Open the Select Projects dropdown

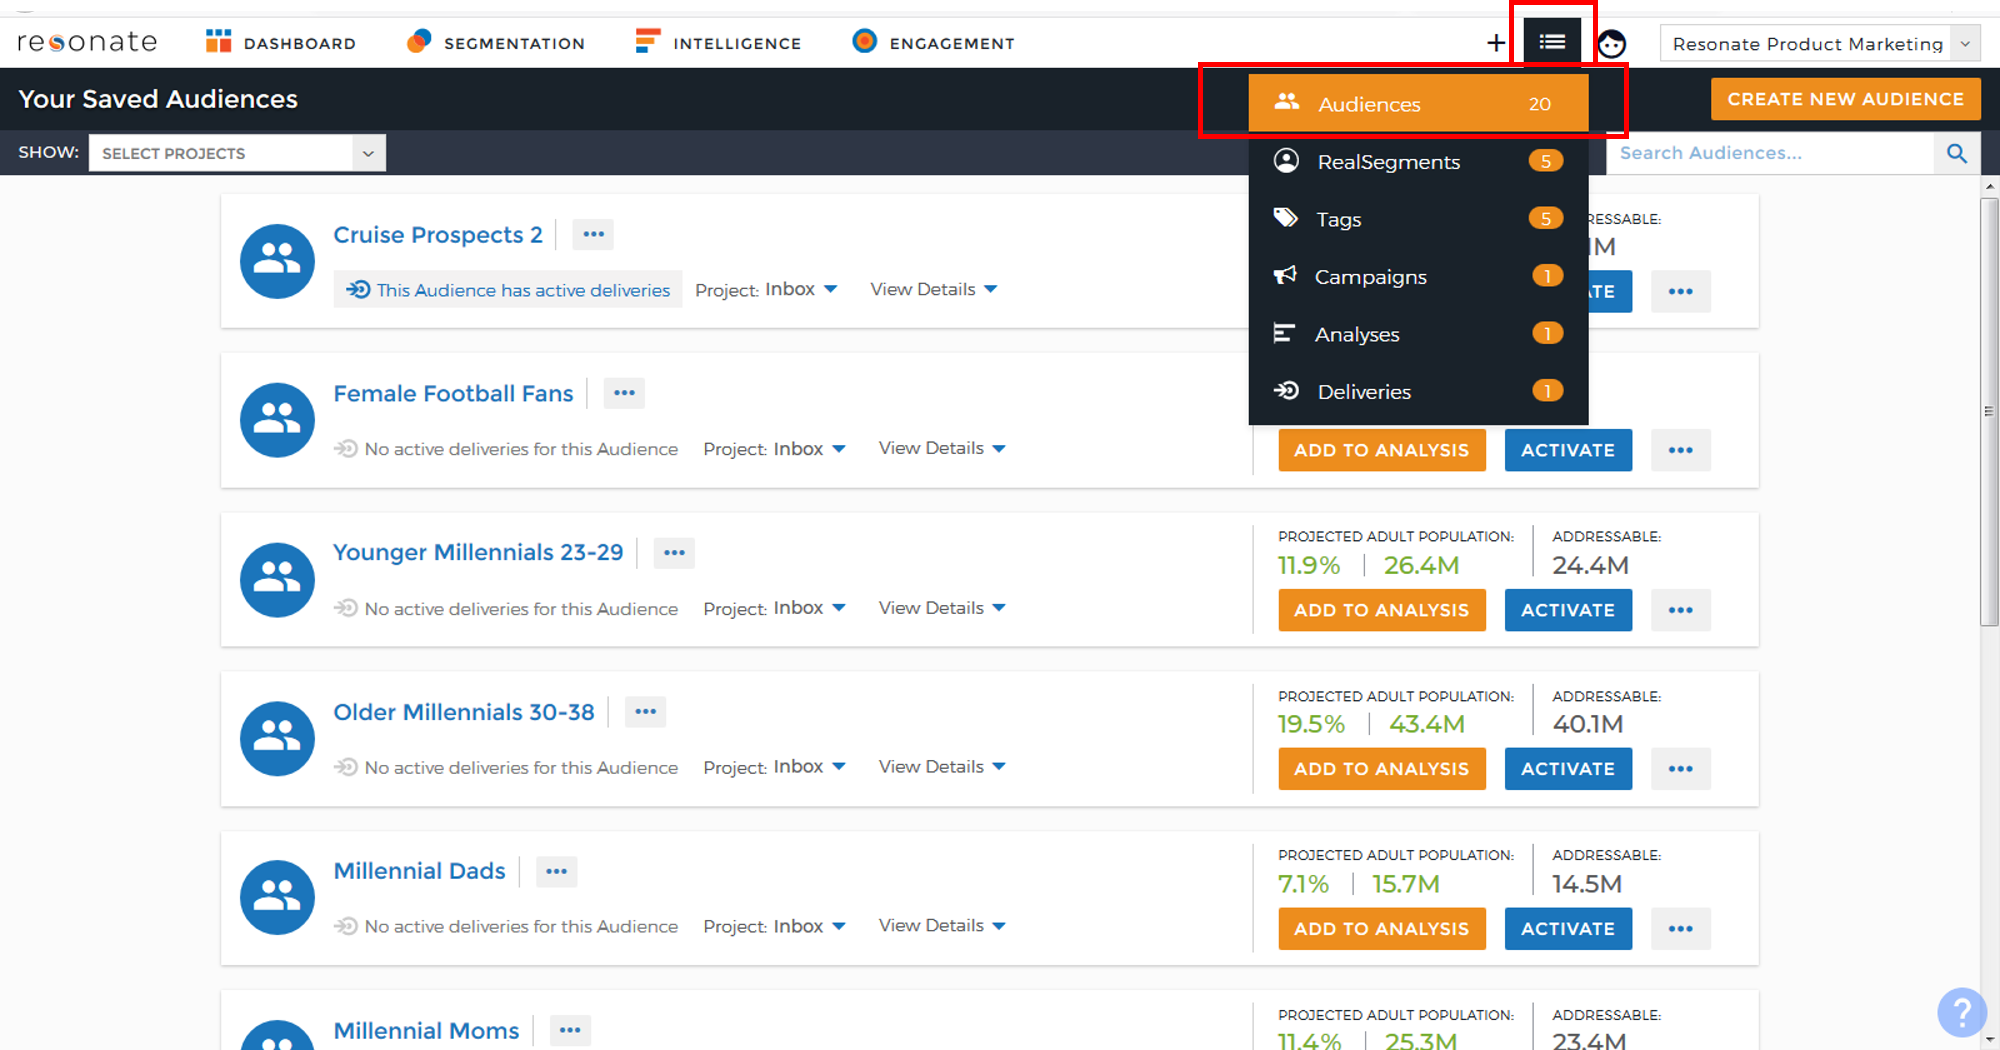click(x=237, y=153)
